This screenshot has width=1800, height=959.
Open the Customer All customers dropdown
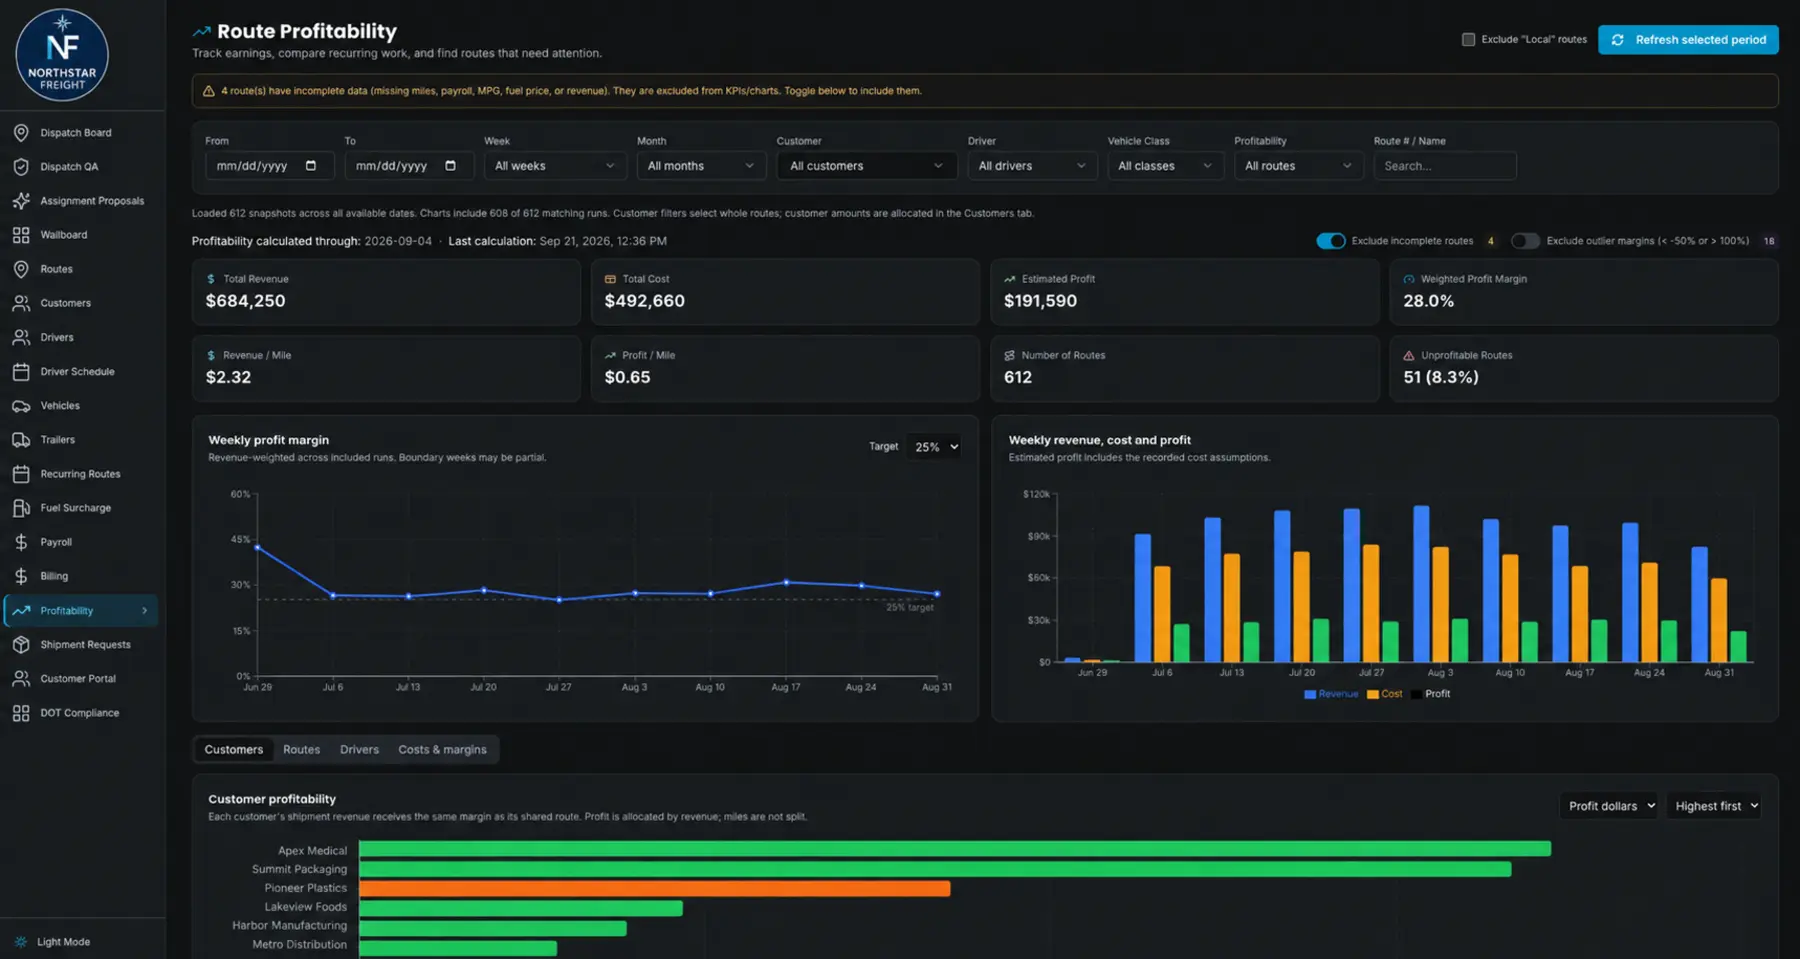pos(866,166)
